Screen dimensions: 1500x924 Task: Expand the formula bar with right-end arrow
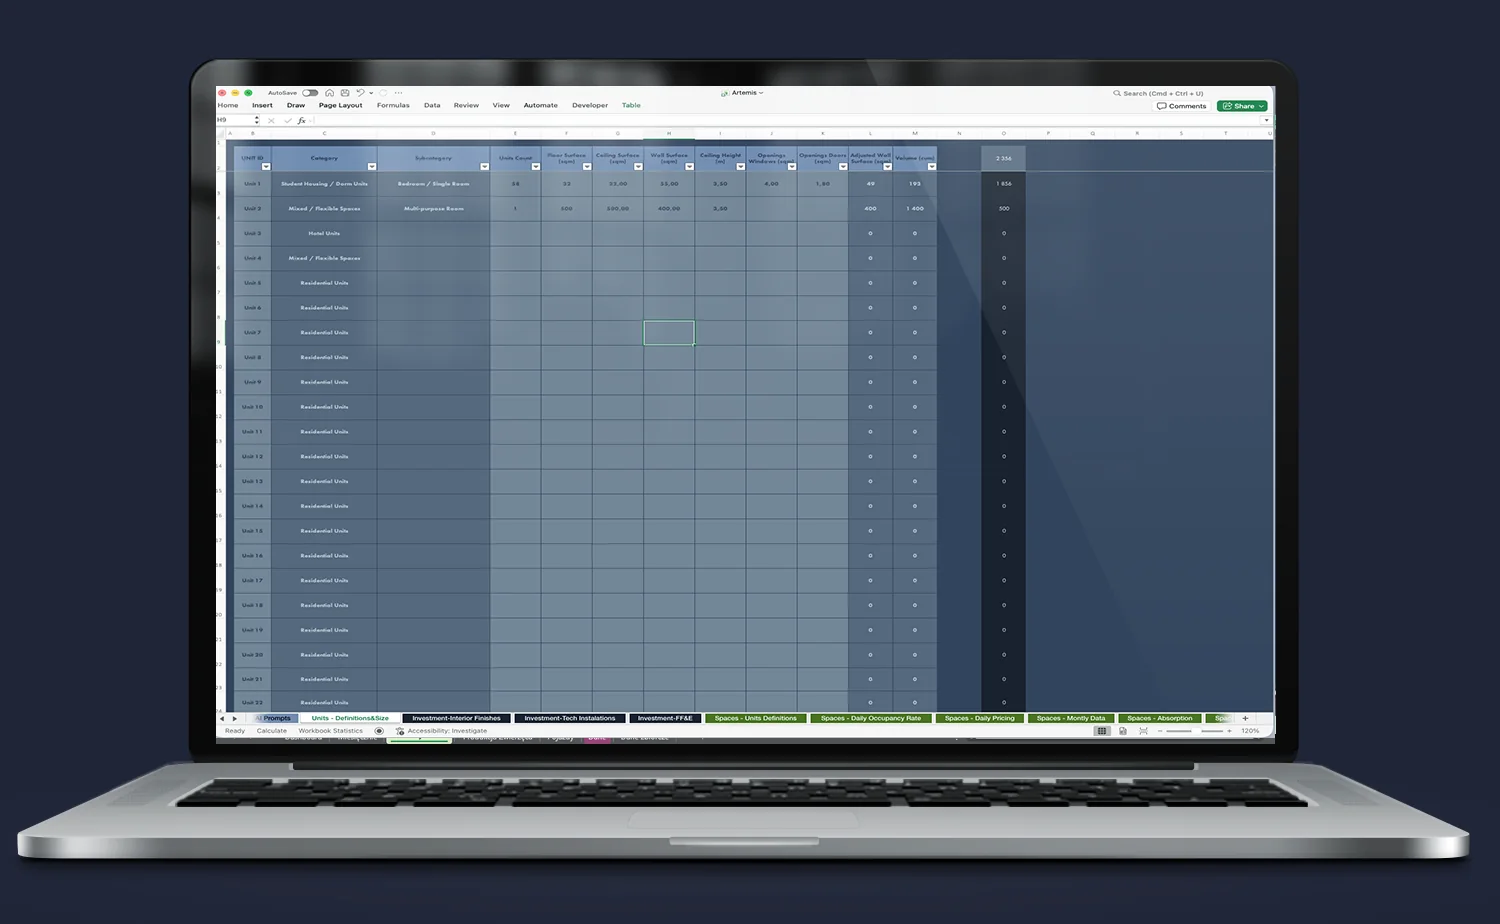1266,120
